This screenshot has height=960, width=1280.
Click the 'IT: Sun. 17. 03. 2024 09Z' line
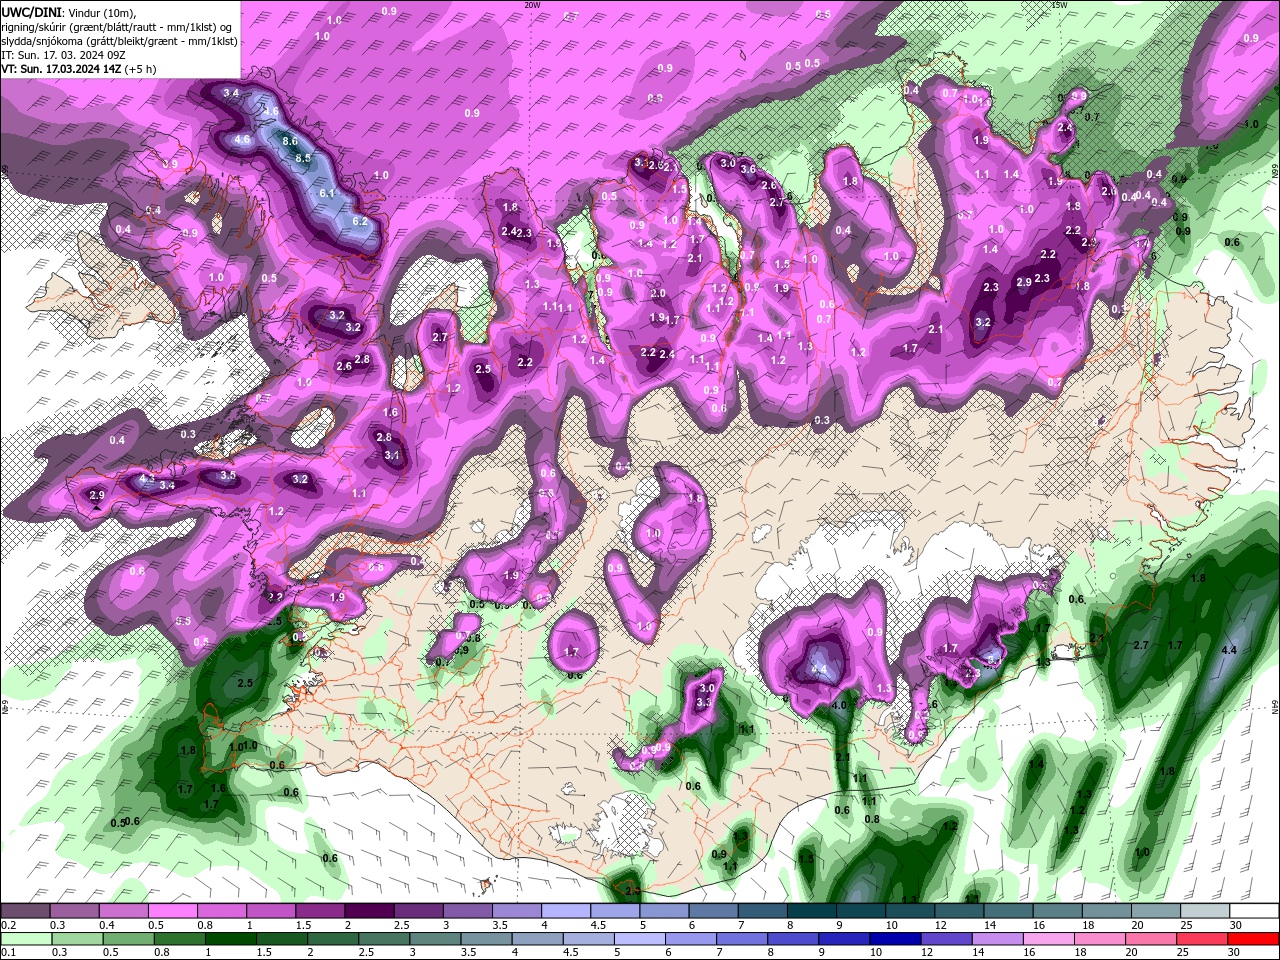(x=61, y=55)
